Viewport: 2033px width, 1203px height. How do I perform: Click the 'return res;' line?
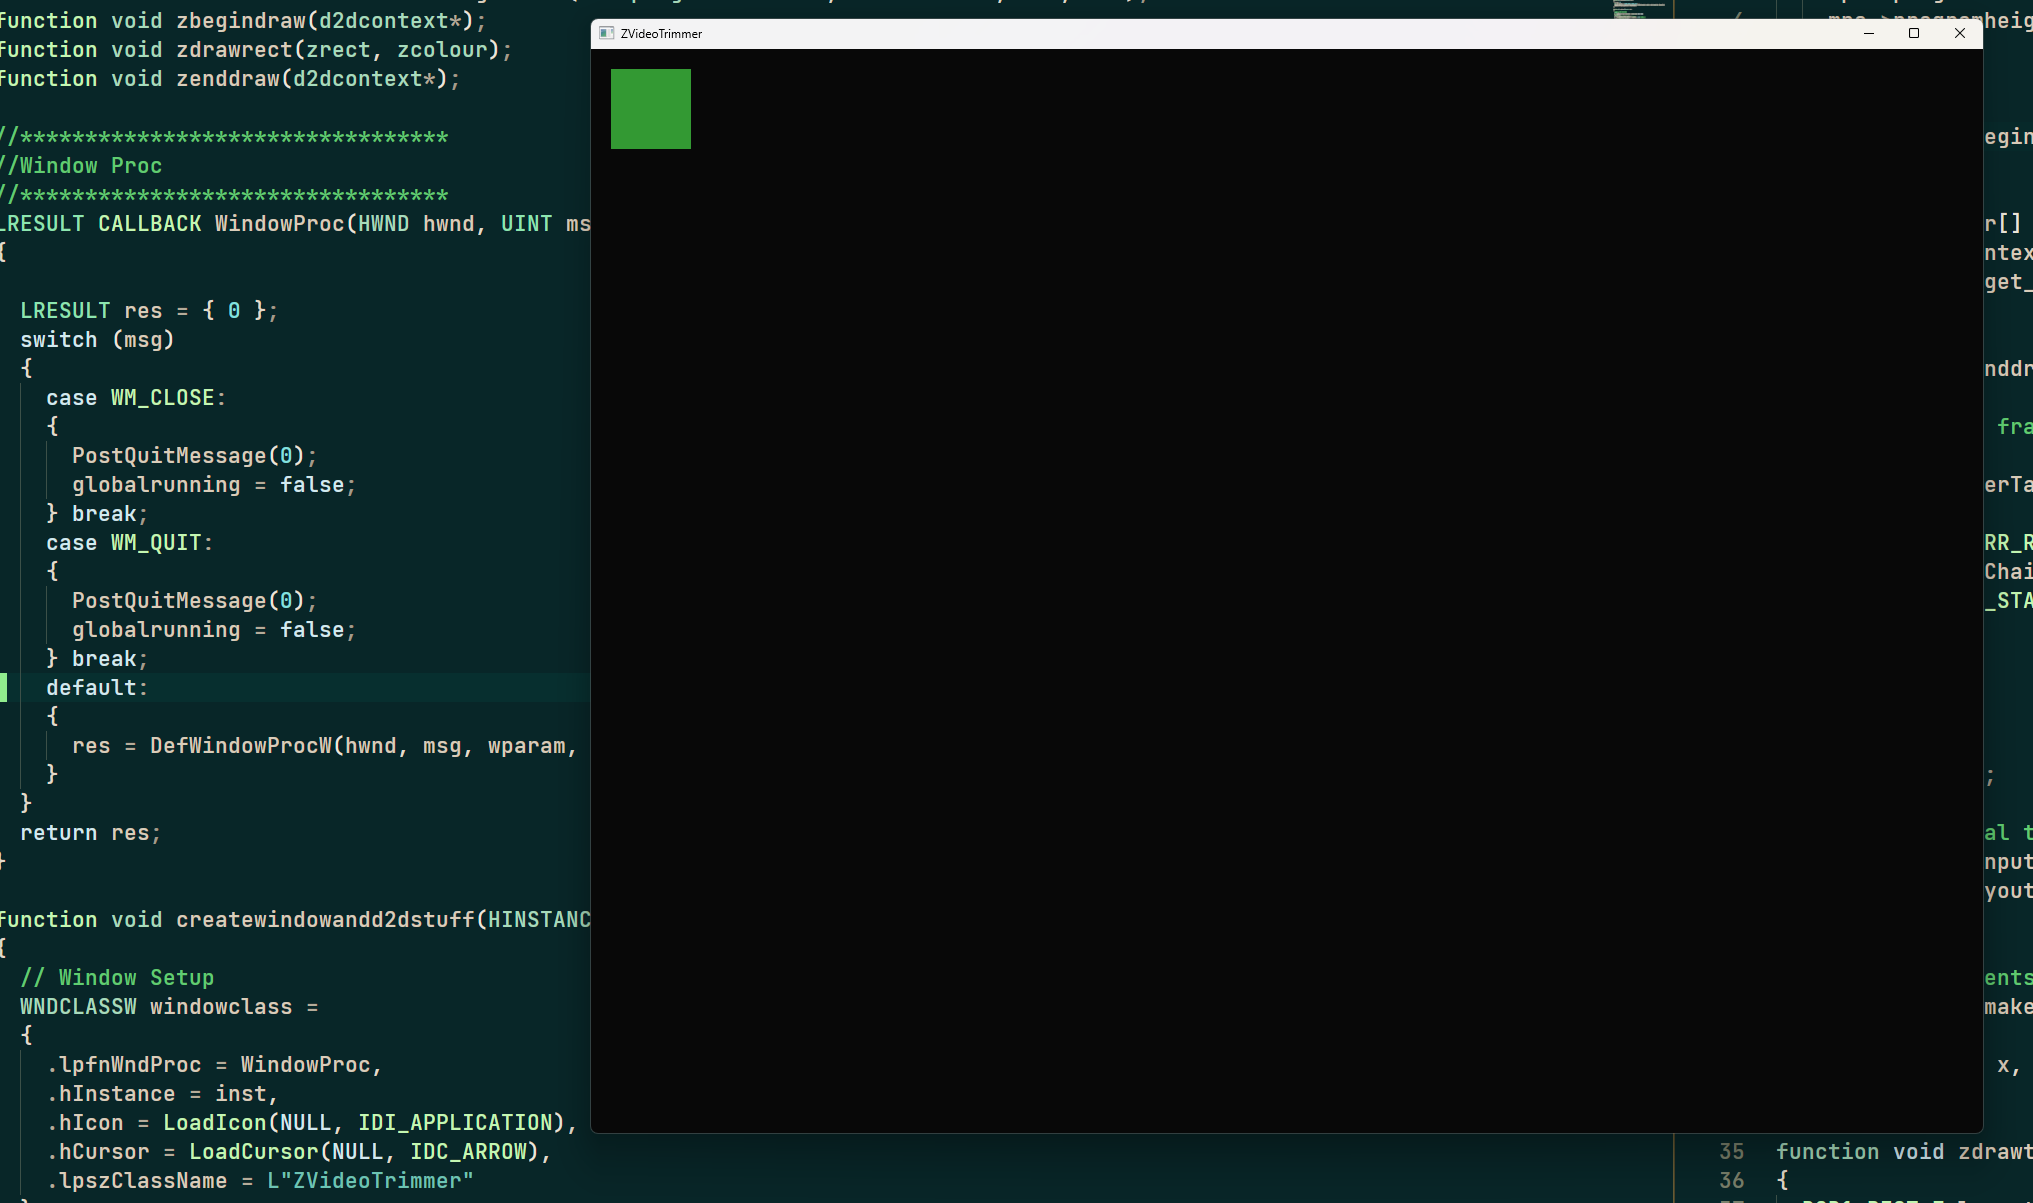[x=90, y=833]
